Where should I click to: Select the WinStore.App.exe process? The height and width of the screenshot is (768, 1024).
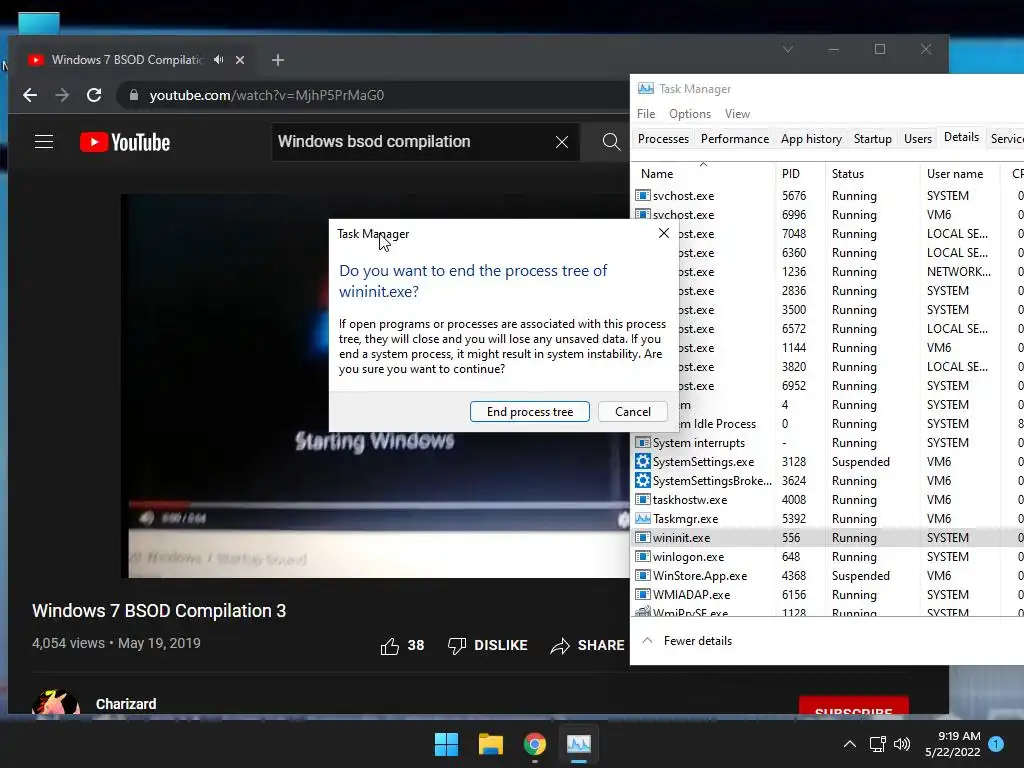coord(828,575)
